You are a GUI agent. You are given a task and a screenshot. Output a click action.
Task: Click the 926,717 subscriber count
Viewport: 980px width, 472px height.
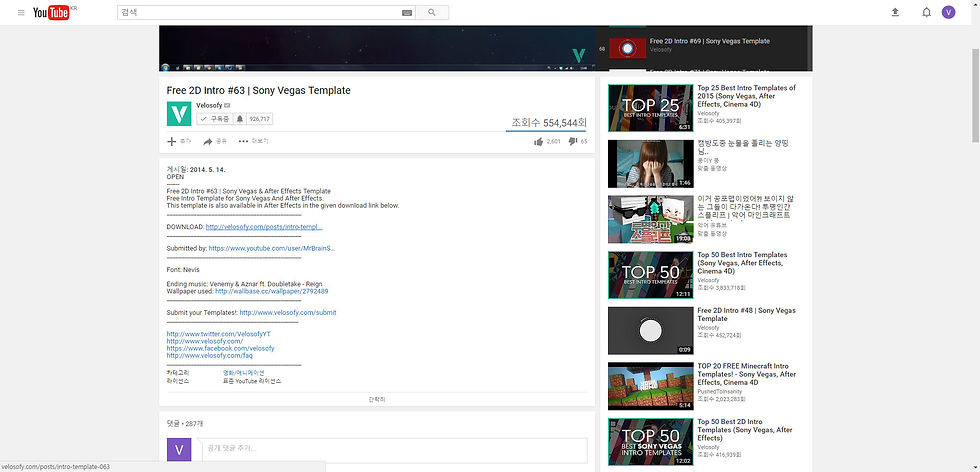[259, 119]
